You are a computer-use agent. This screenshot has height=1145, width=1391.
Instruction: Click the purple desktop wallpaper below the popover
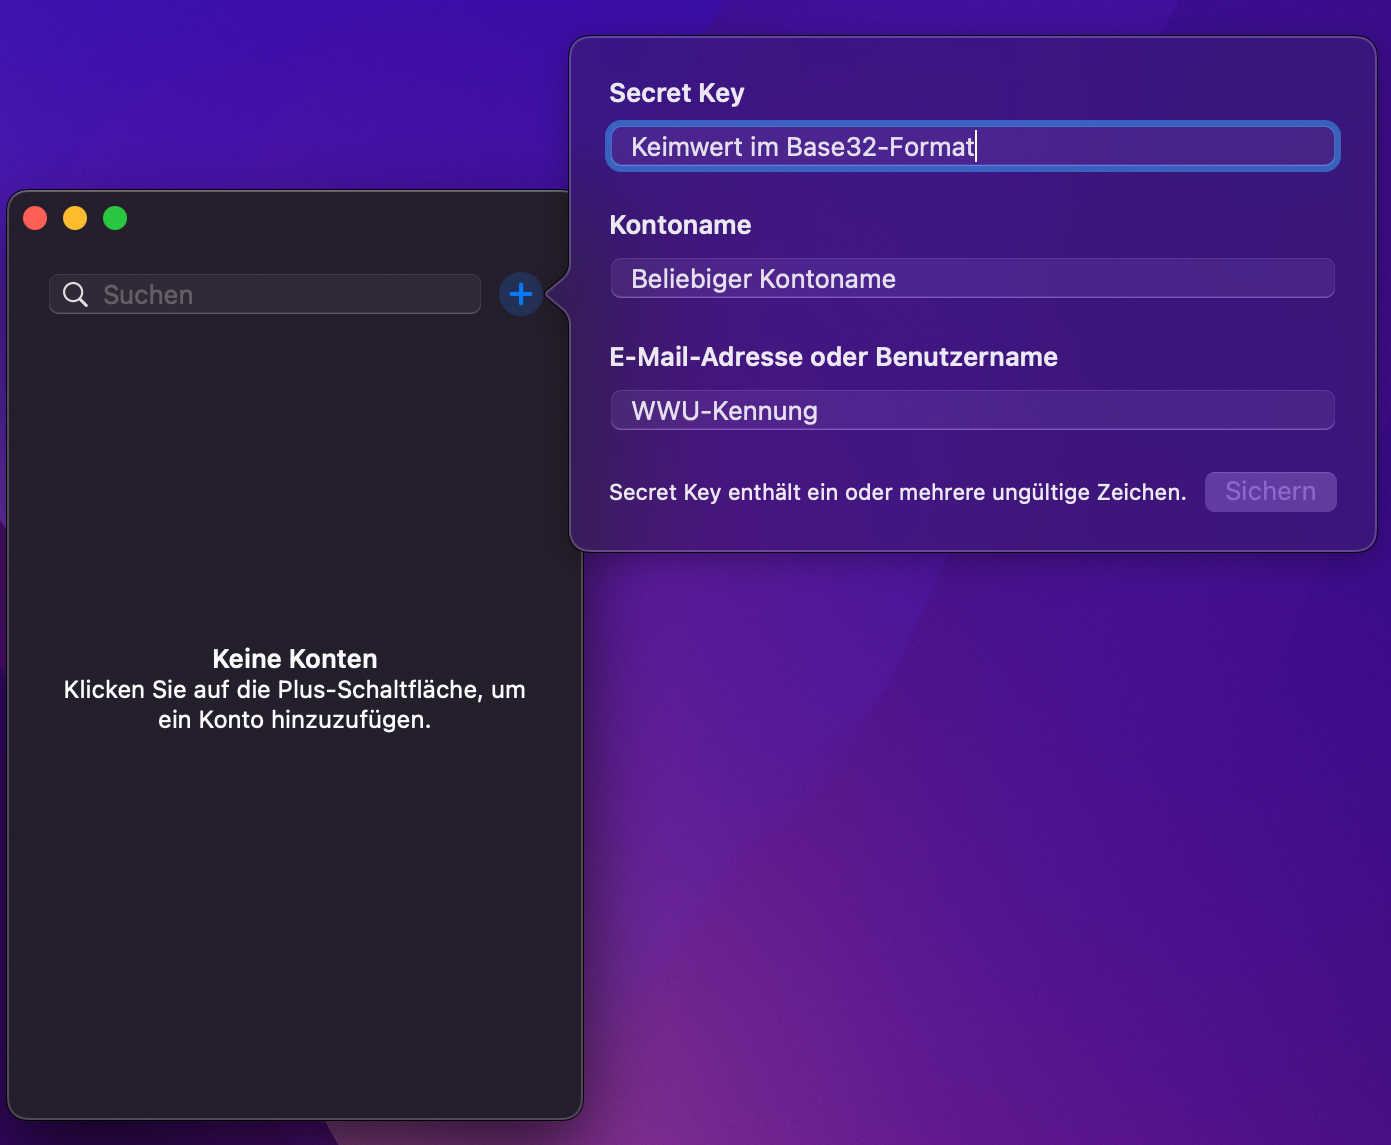coord(980,800)
